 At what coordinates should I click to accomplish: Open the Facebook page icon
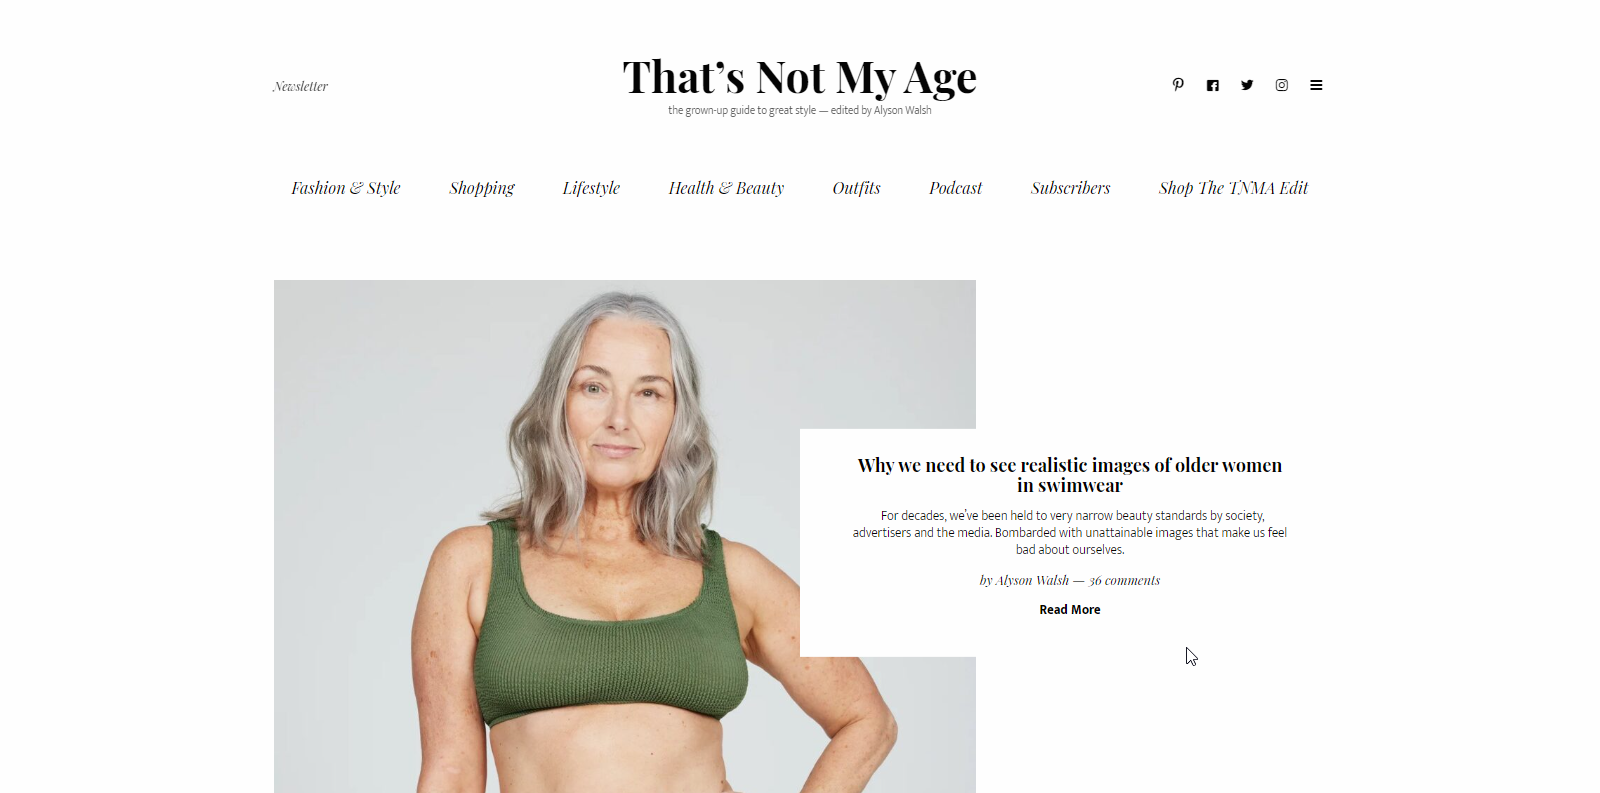(x=1212, y=85)
